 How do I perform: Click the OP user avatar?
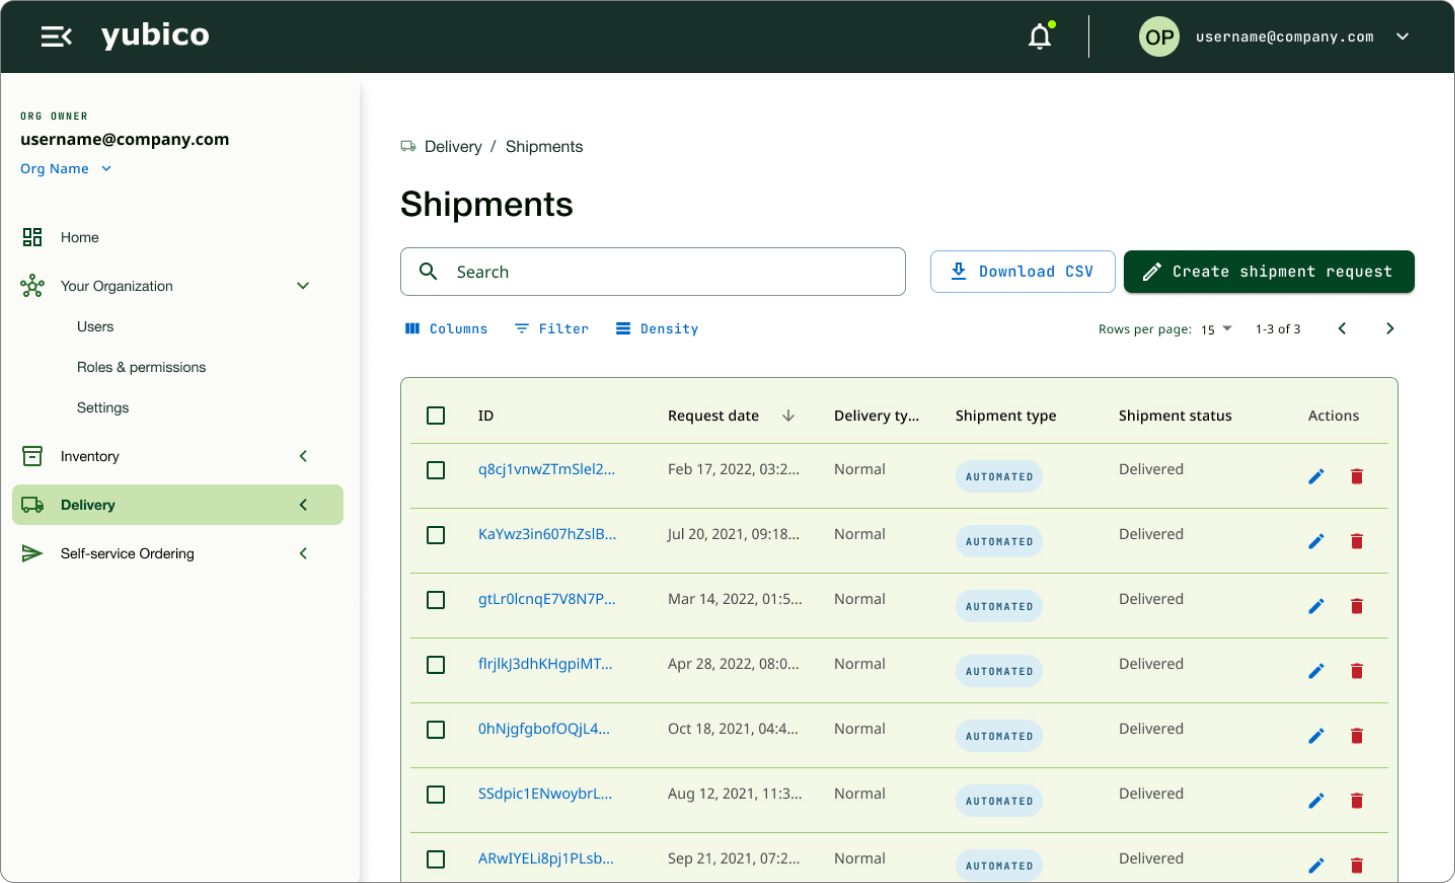1158,37
